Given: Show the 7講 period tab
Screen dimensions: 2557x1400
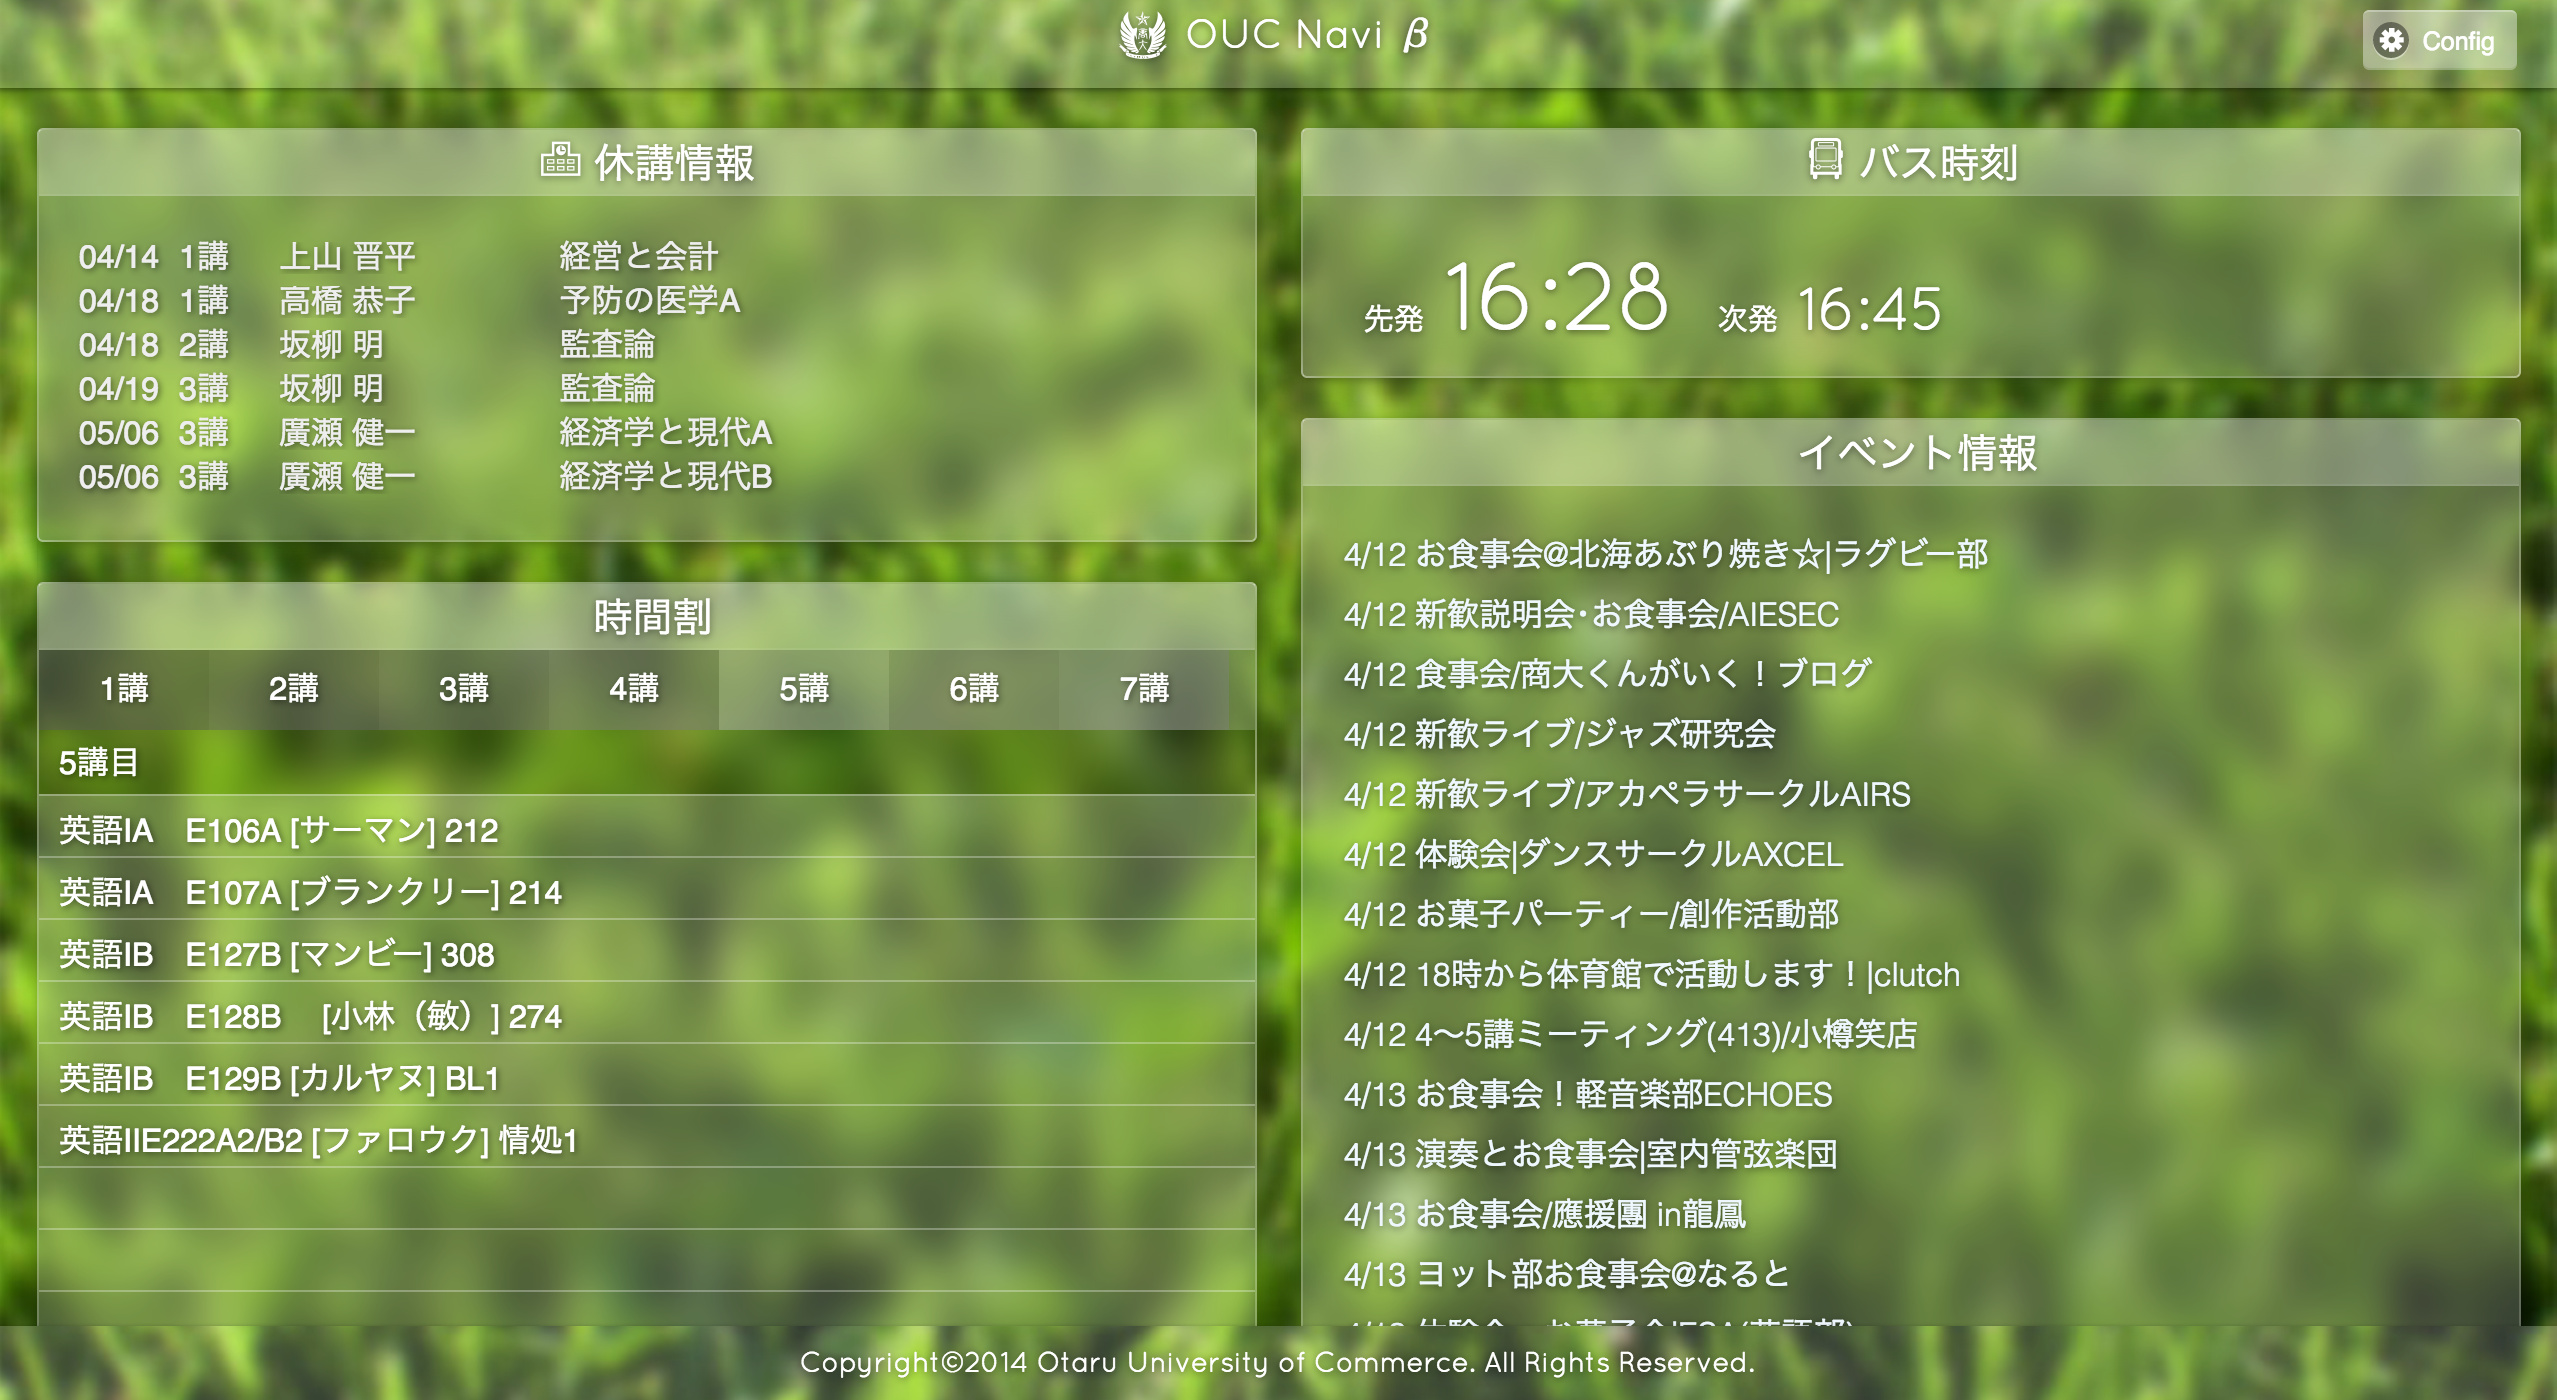Looking at the screenshot, I should (1144, 689).
